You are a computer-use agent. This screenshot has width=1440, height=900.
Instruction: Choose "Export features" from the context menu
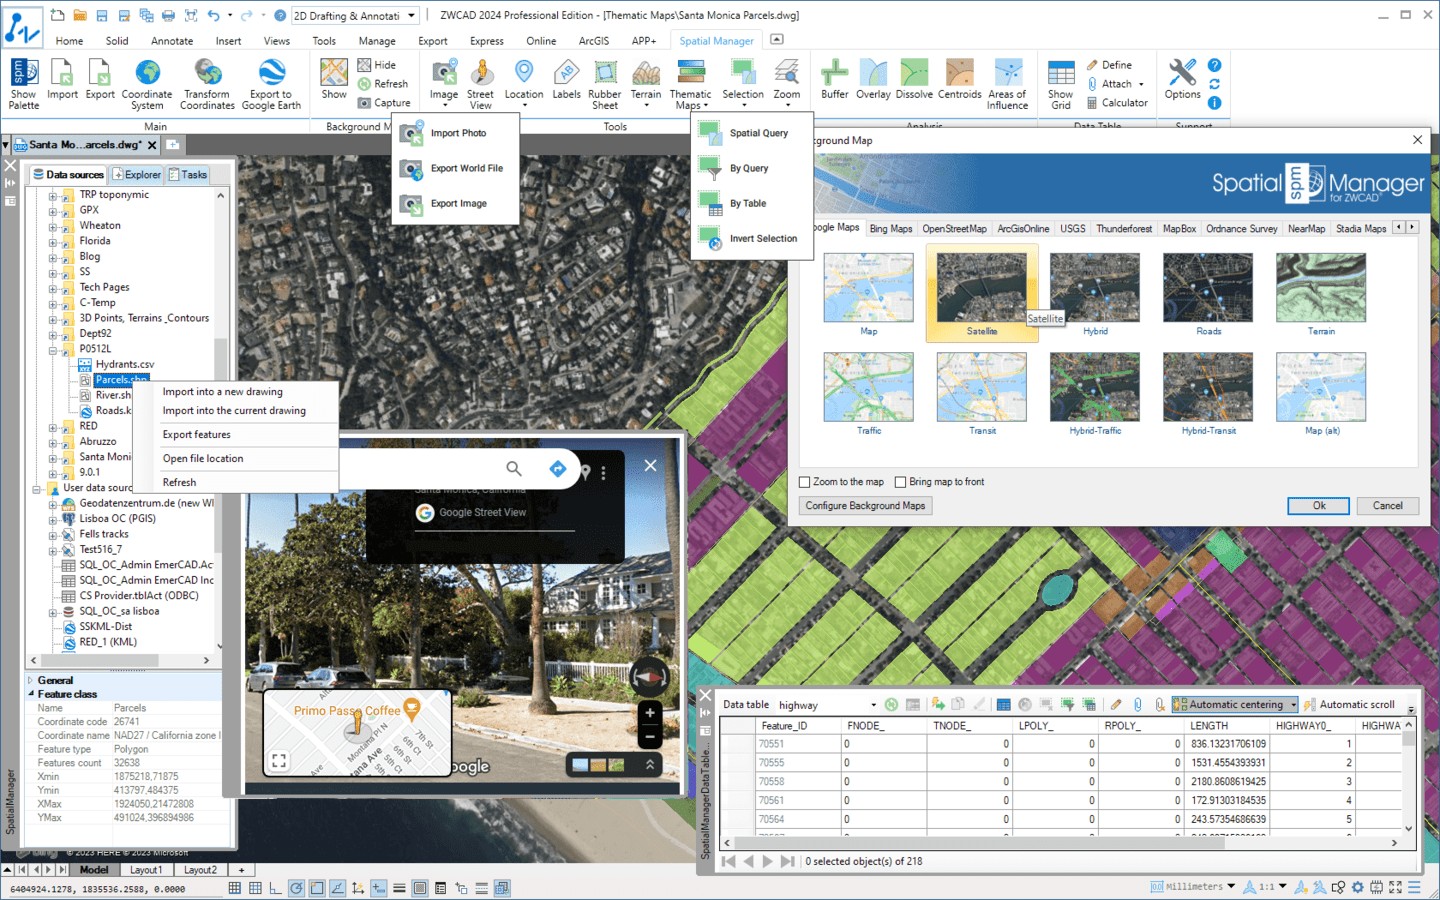197,434
